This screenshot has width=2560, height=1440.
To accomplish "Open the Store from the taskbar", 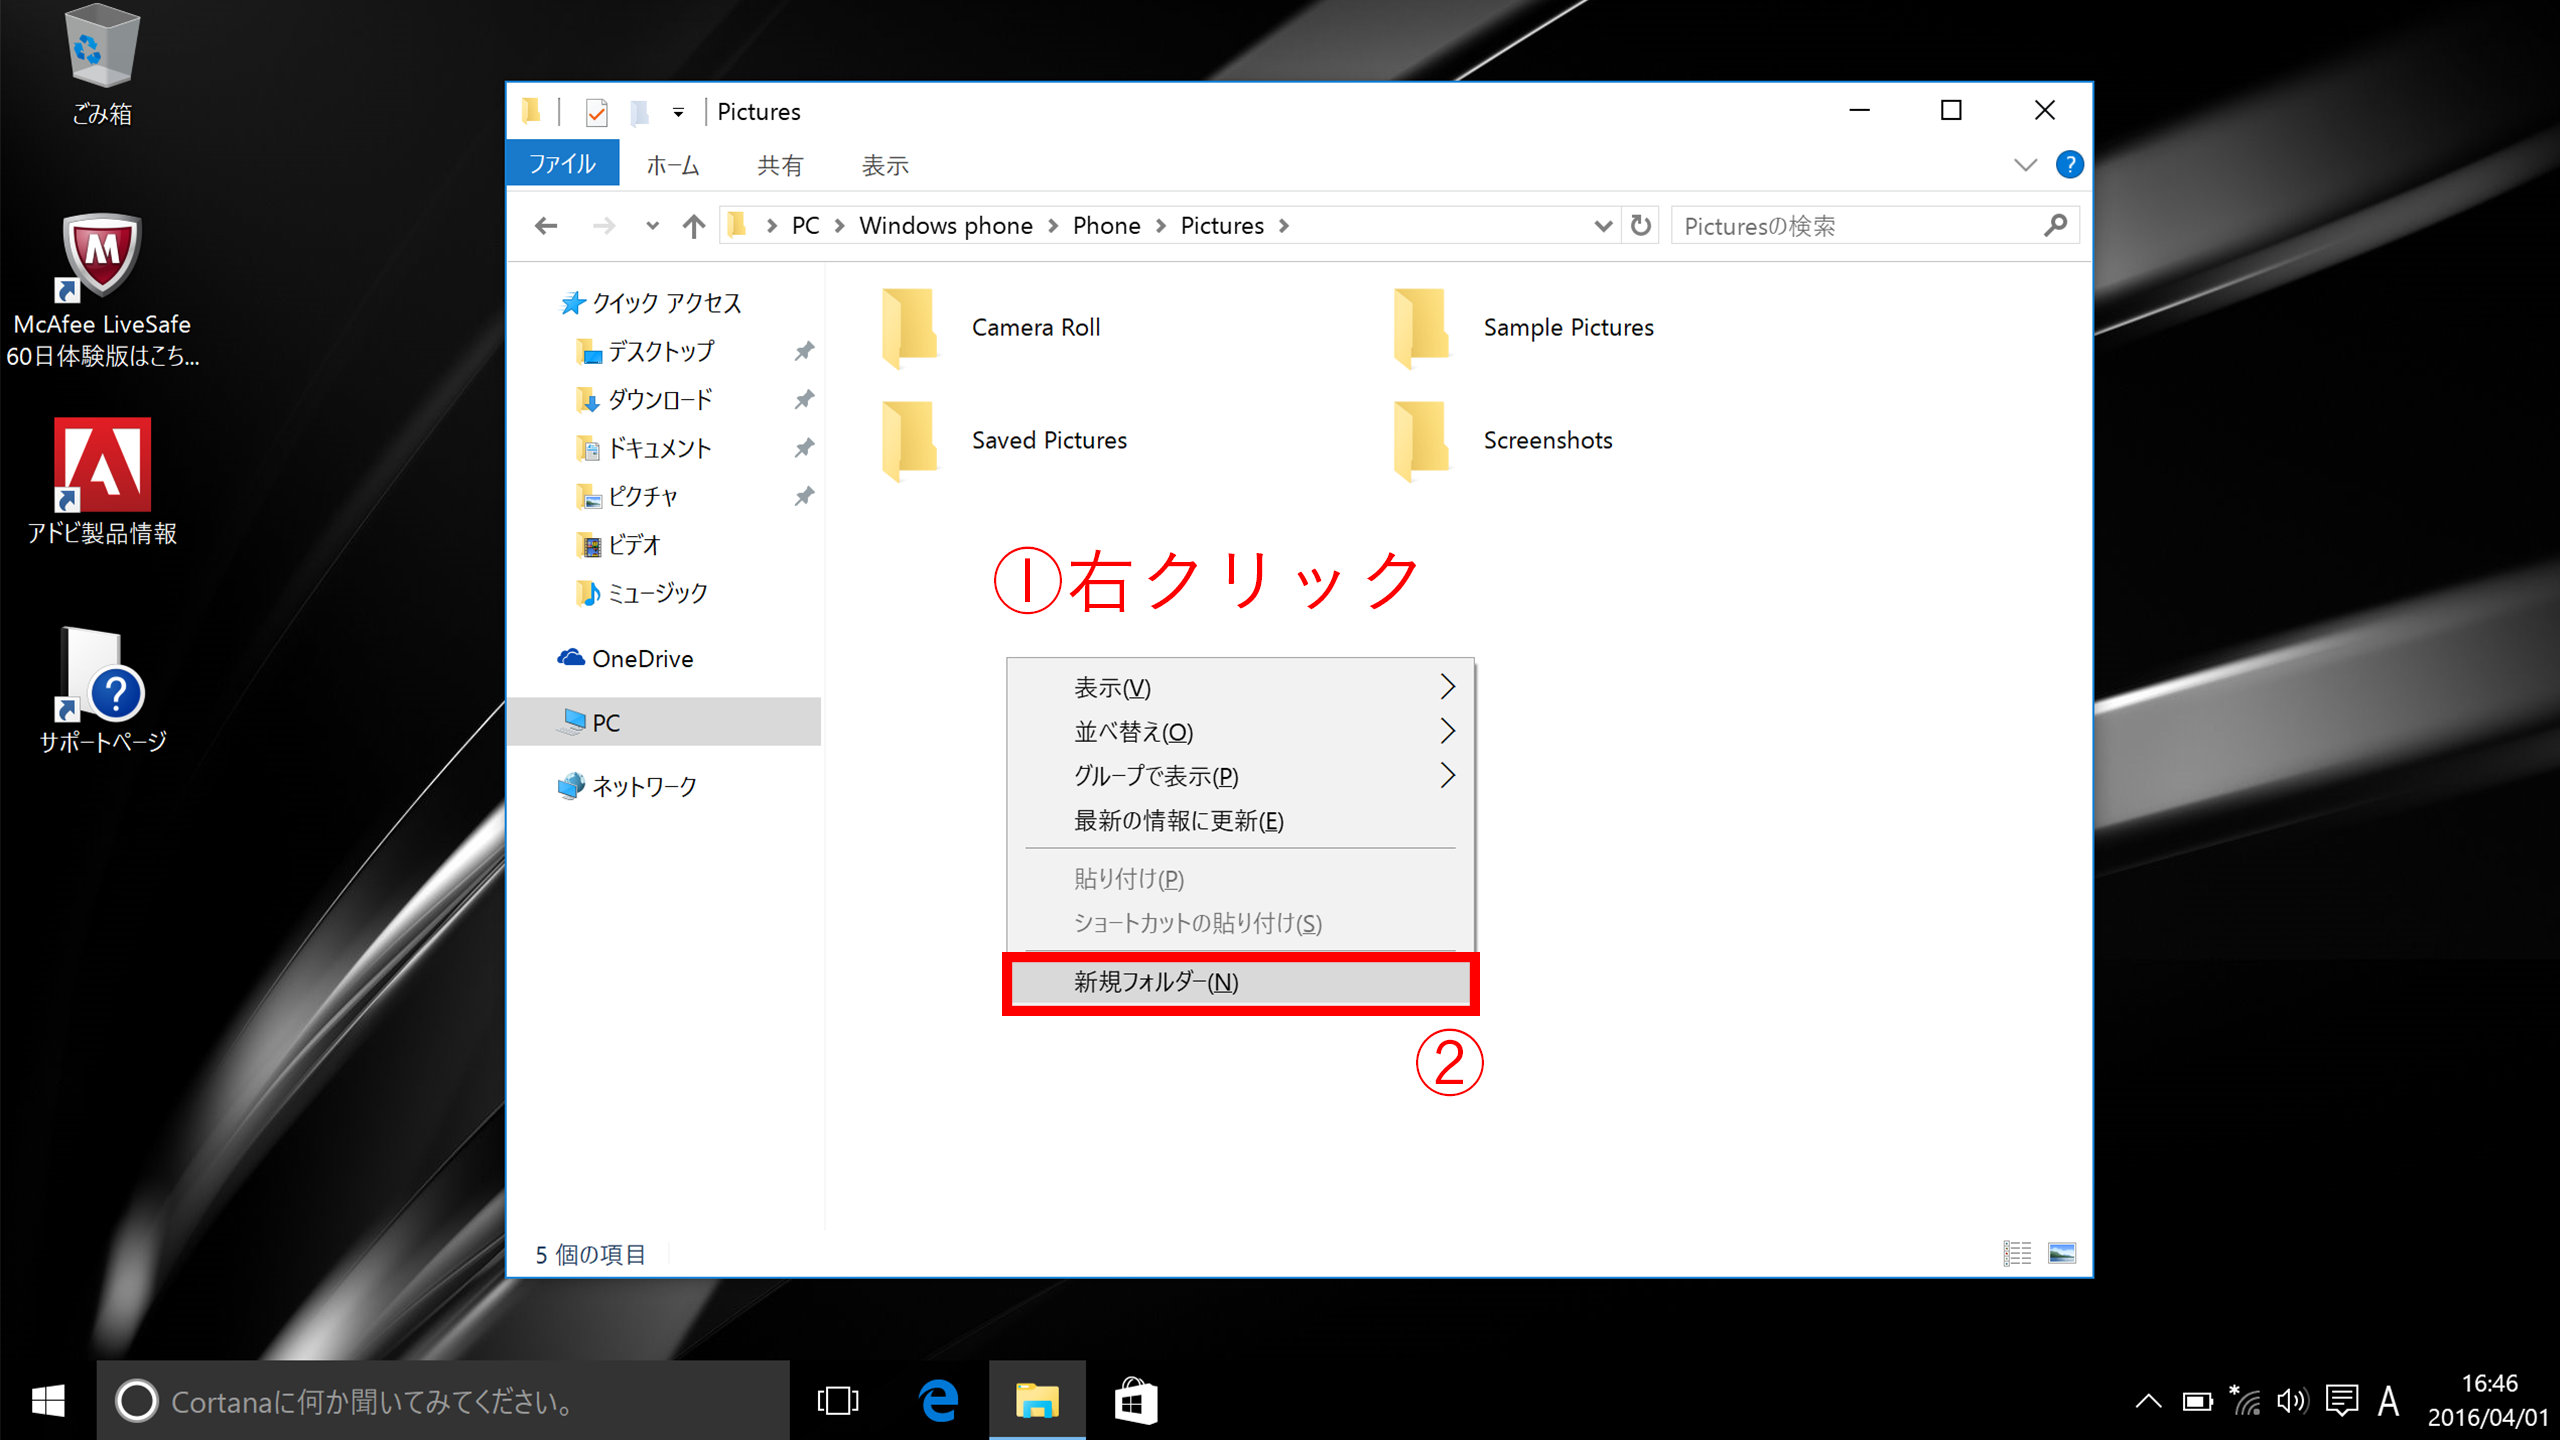I will pyautogui.click(x=1136, y=1400).
